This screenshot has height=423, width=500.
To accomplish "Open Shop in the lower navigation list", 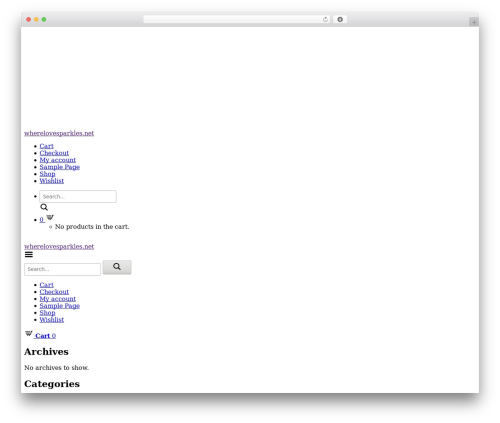I will click(x=47, y=313).
